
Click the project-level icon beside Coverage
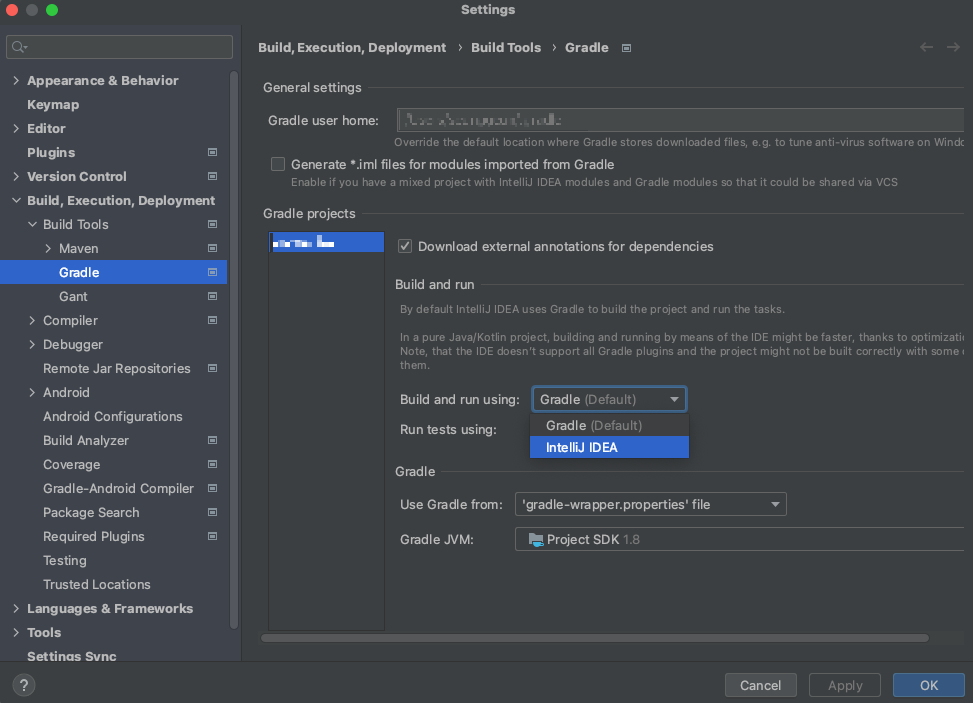[212, 464]
